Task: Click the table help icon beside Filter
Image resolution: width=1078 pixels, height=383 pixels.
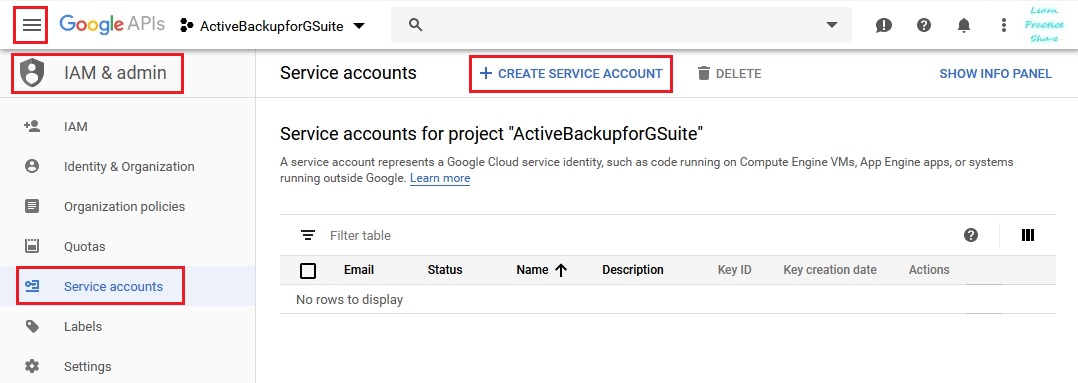Action: click(x=971, y=235)
